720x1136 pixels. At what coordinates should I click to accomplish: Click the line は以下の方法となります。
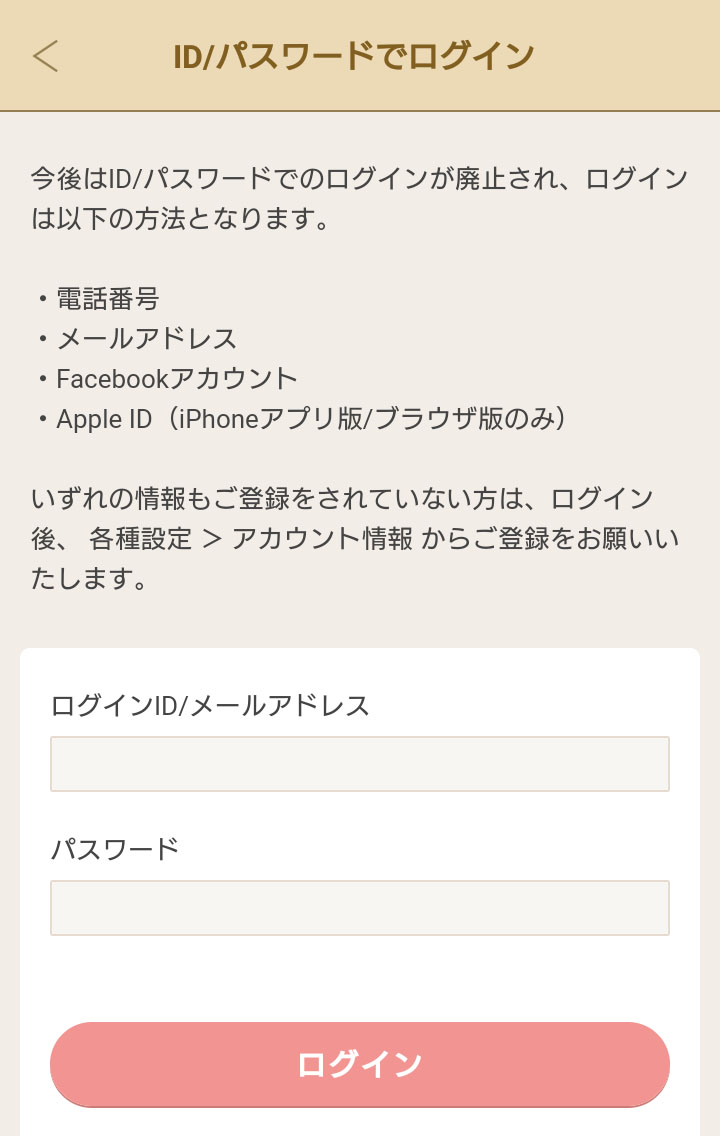tap(180, 218)
